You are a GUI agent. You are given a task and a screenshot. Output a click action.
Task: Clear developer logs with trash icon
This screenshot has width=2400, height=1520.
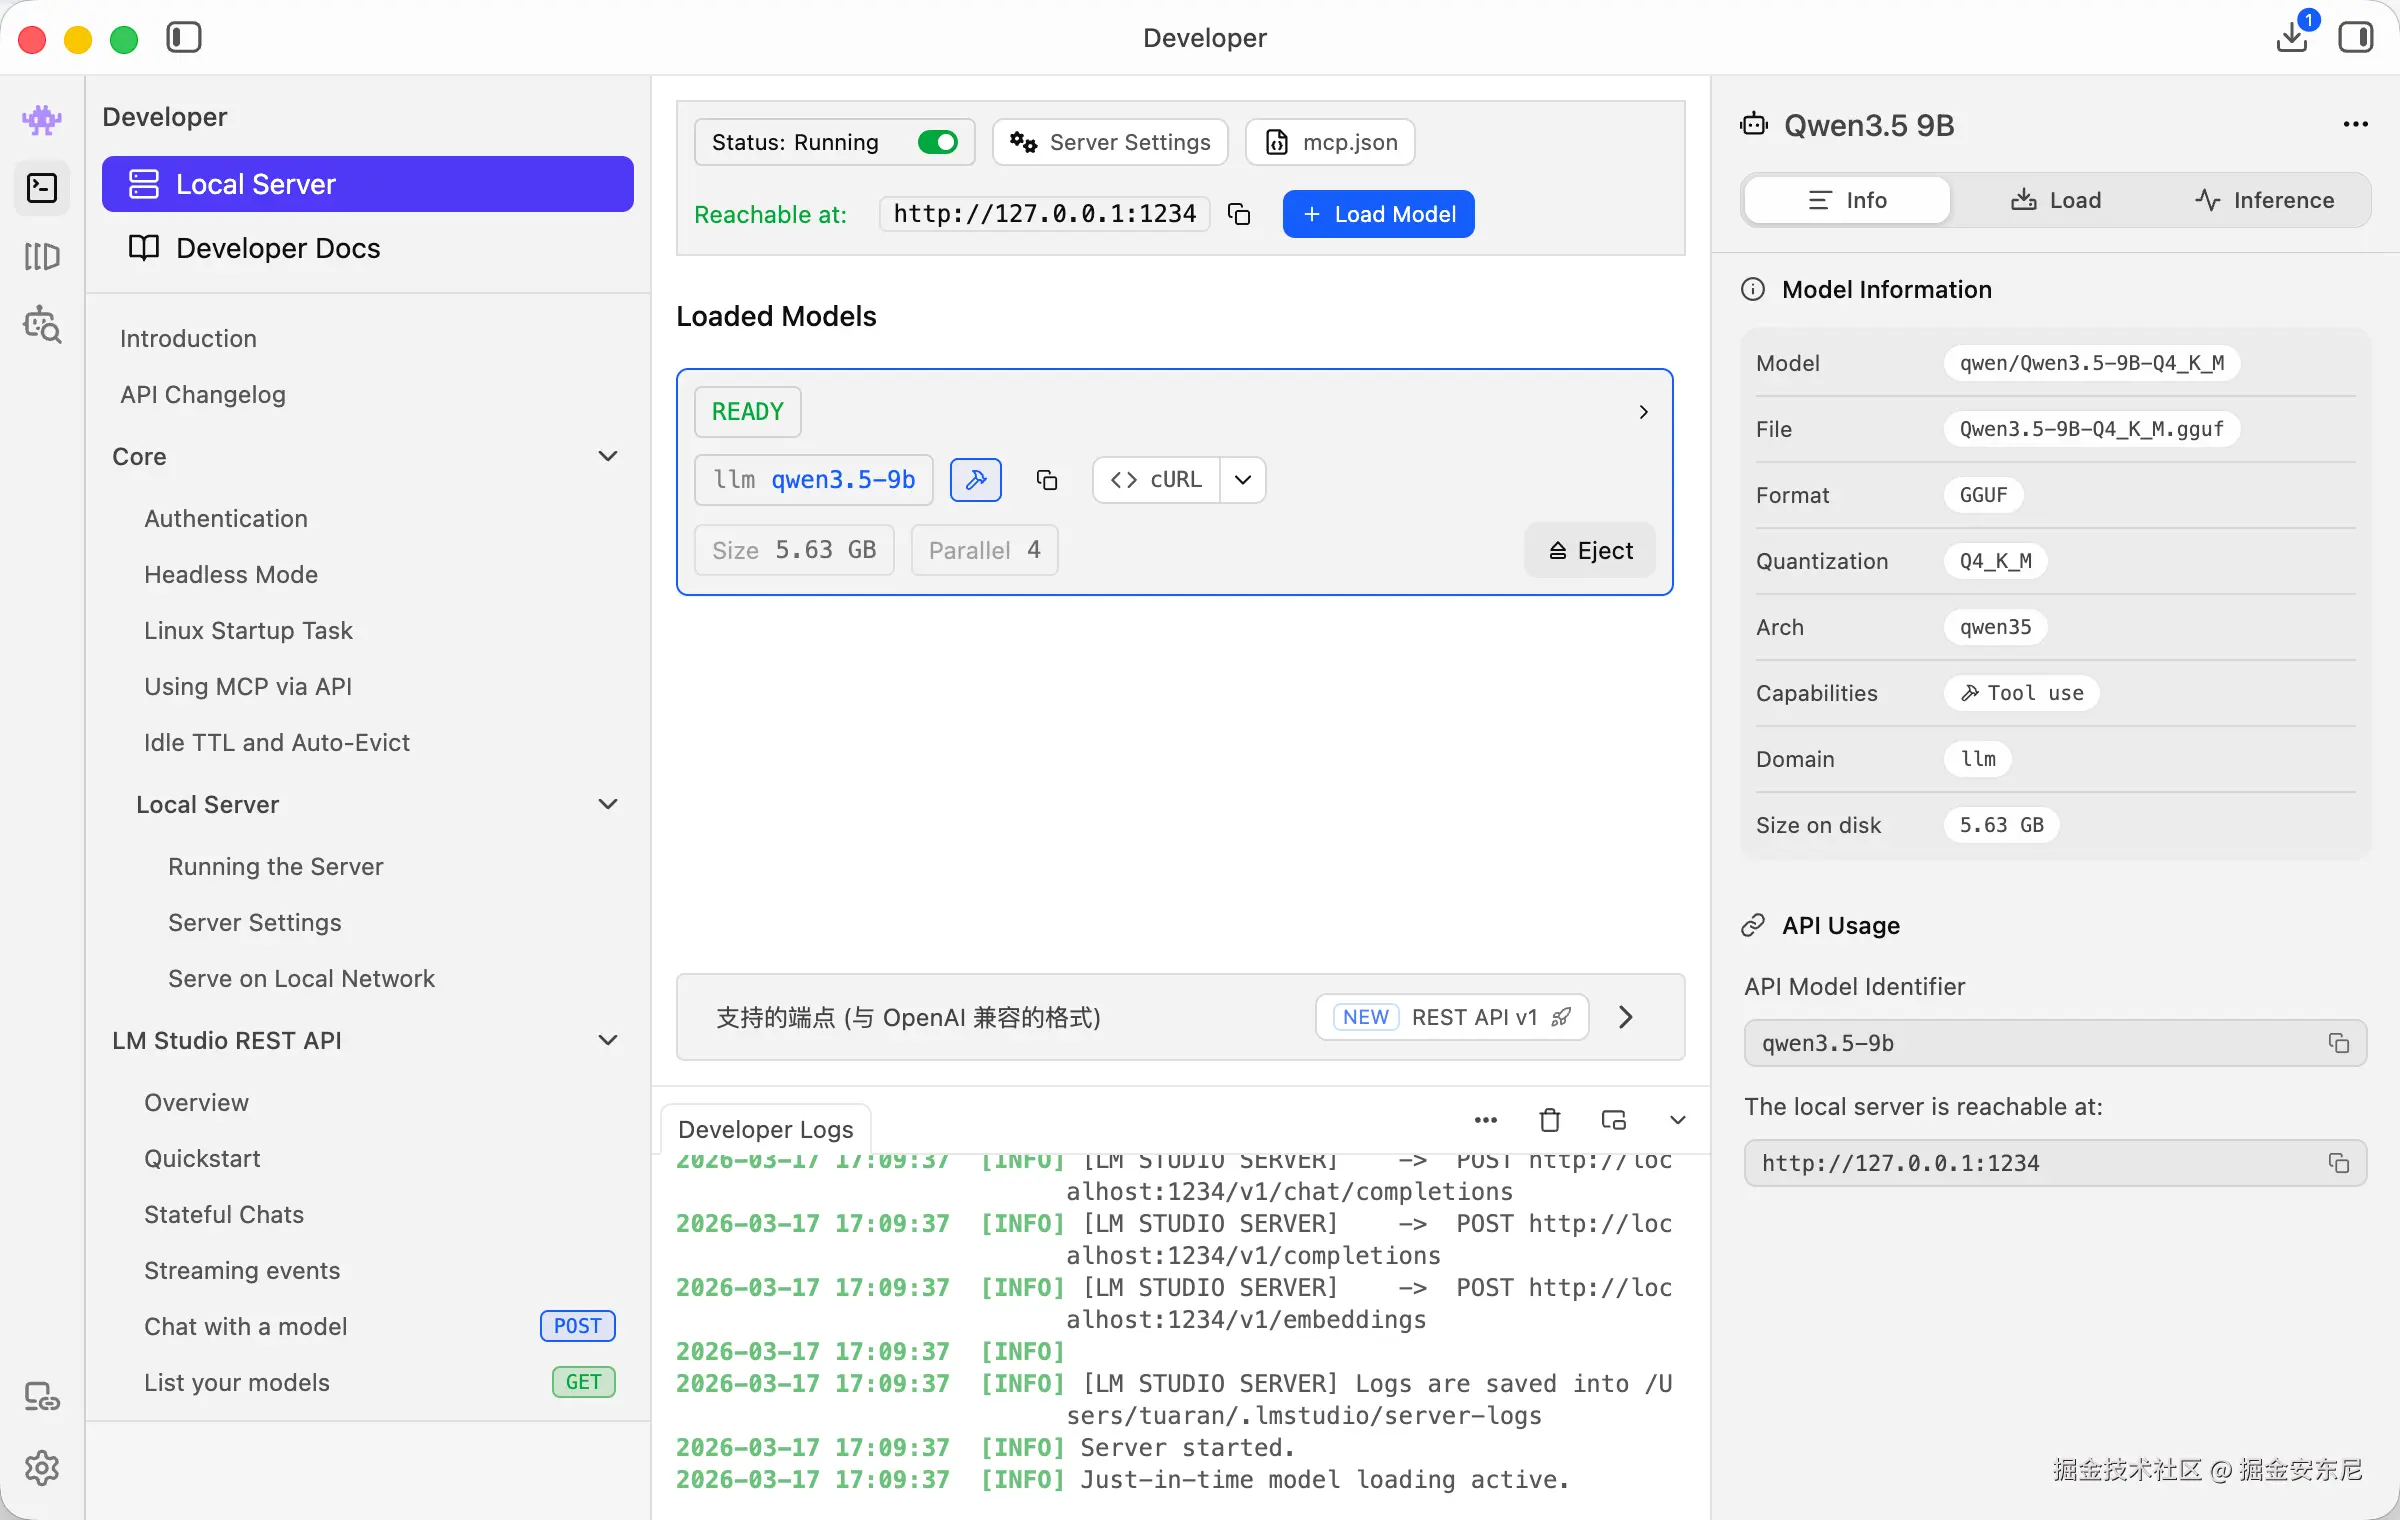[x=1549, y=1120]
